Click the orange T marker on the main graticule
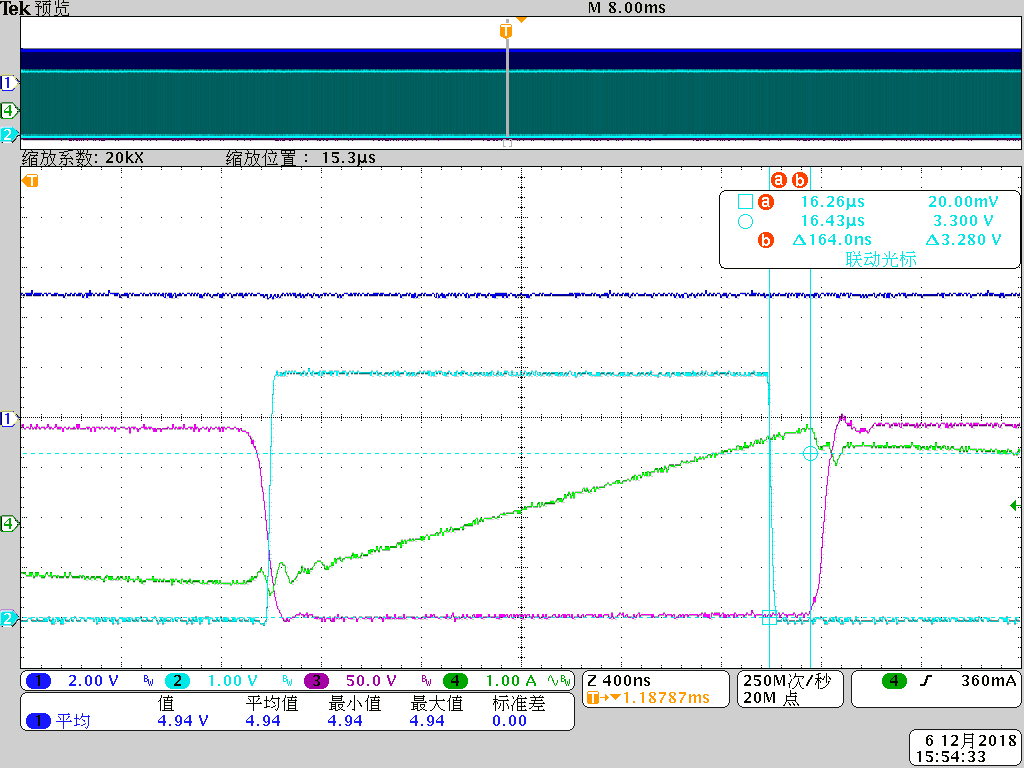1024x768 pixels. click(x=30, y=180)
